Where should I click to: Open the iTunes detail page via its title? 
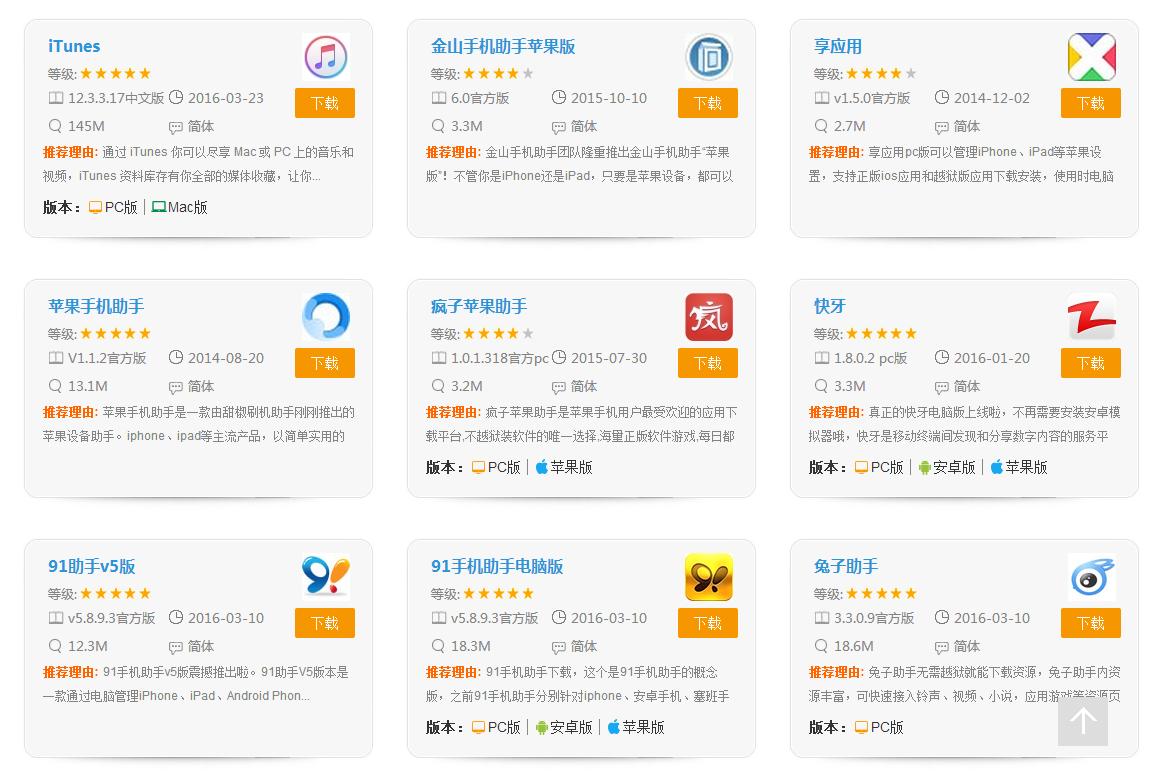pos(74,46)
